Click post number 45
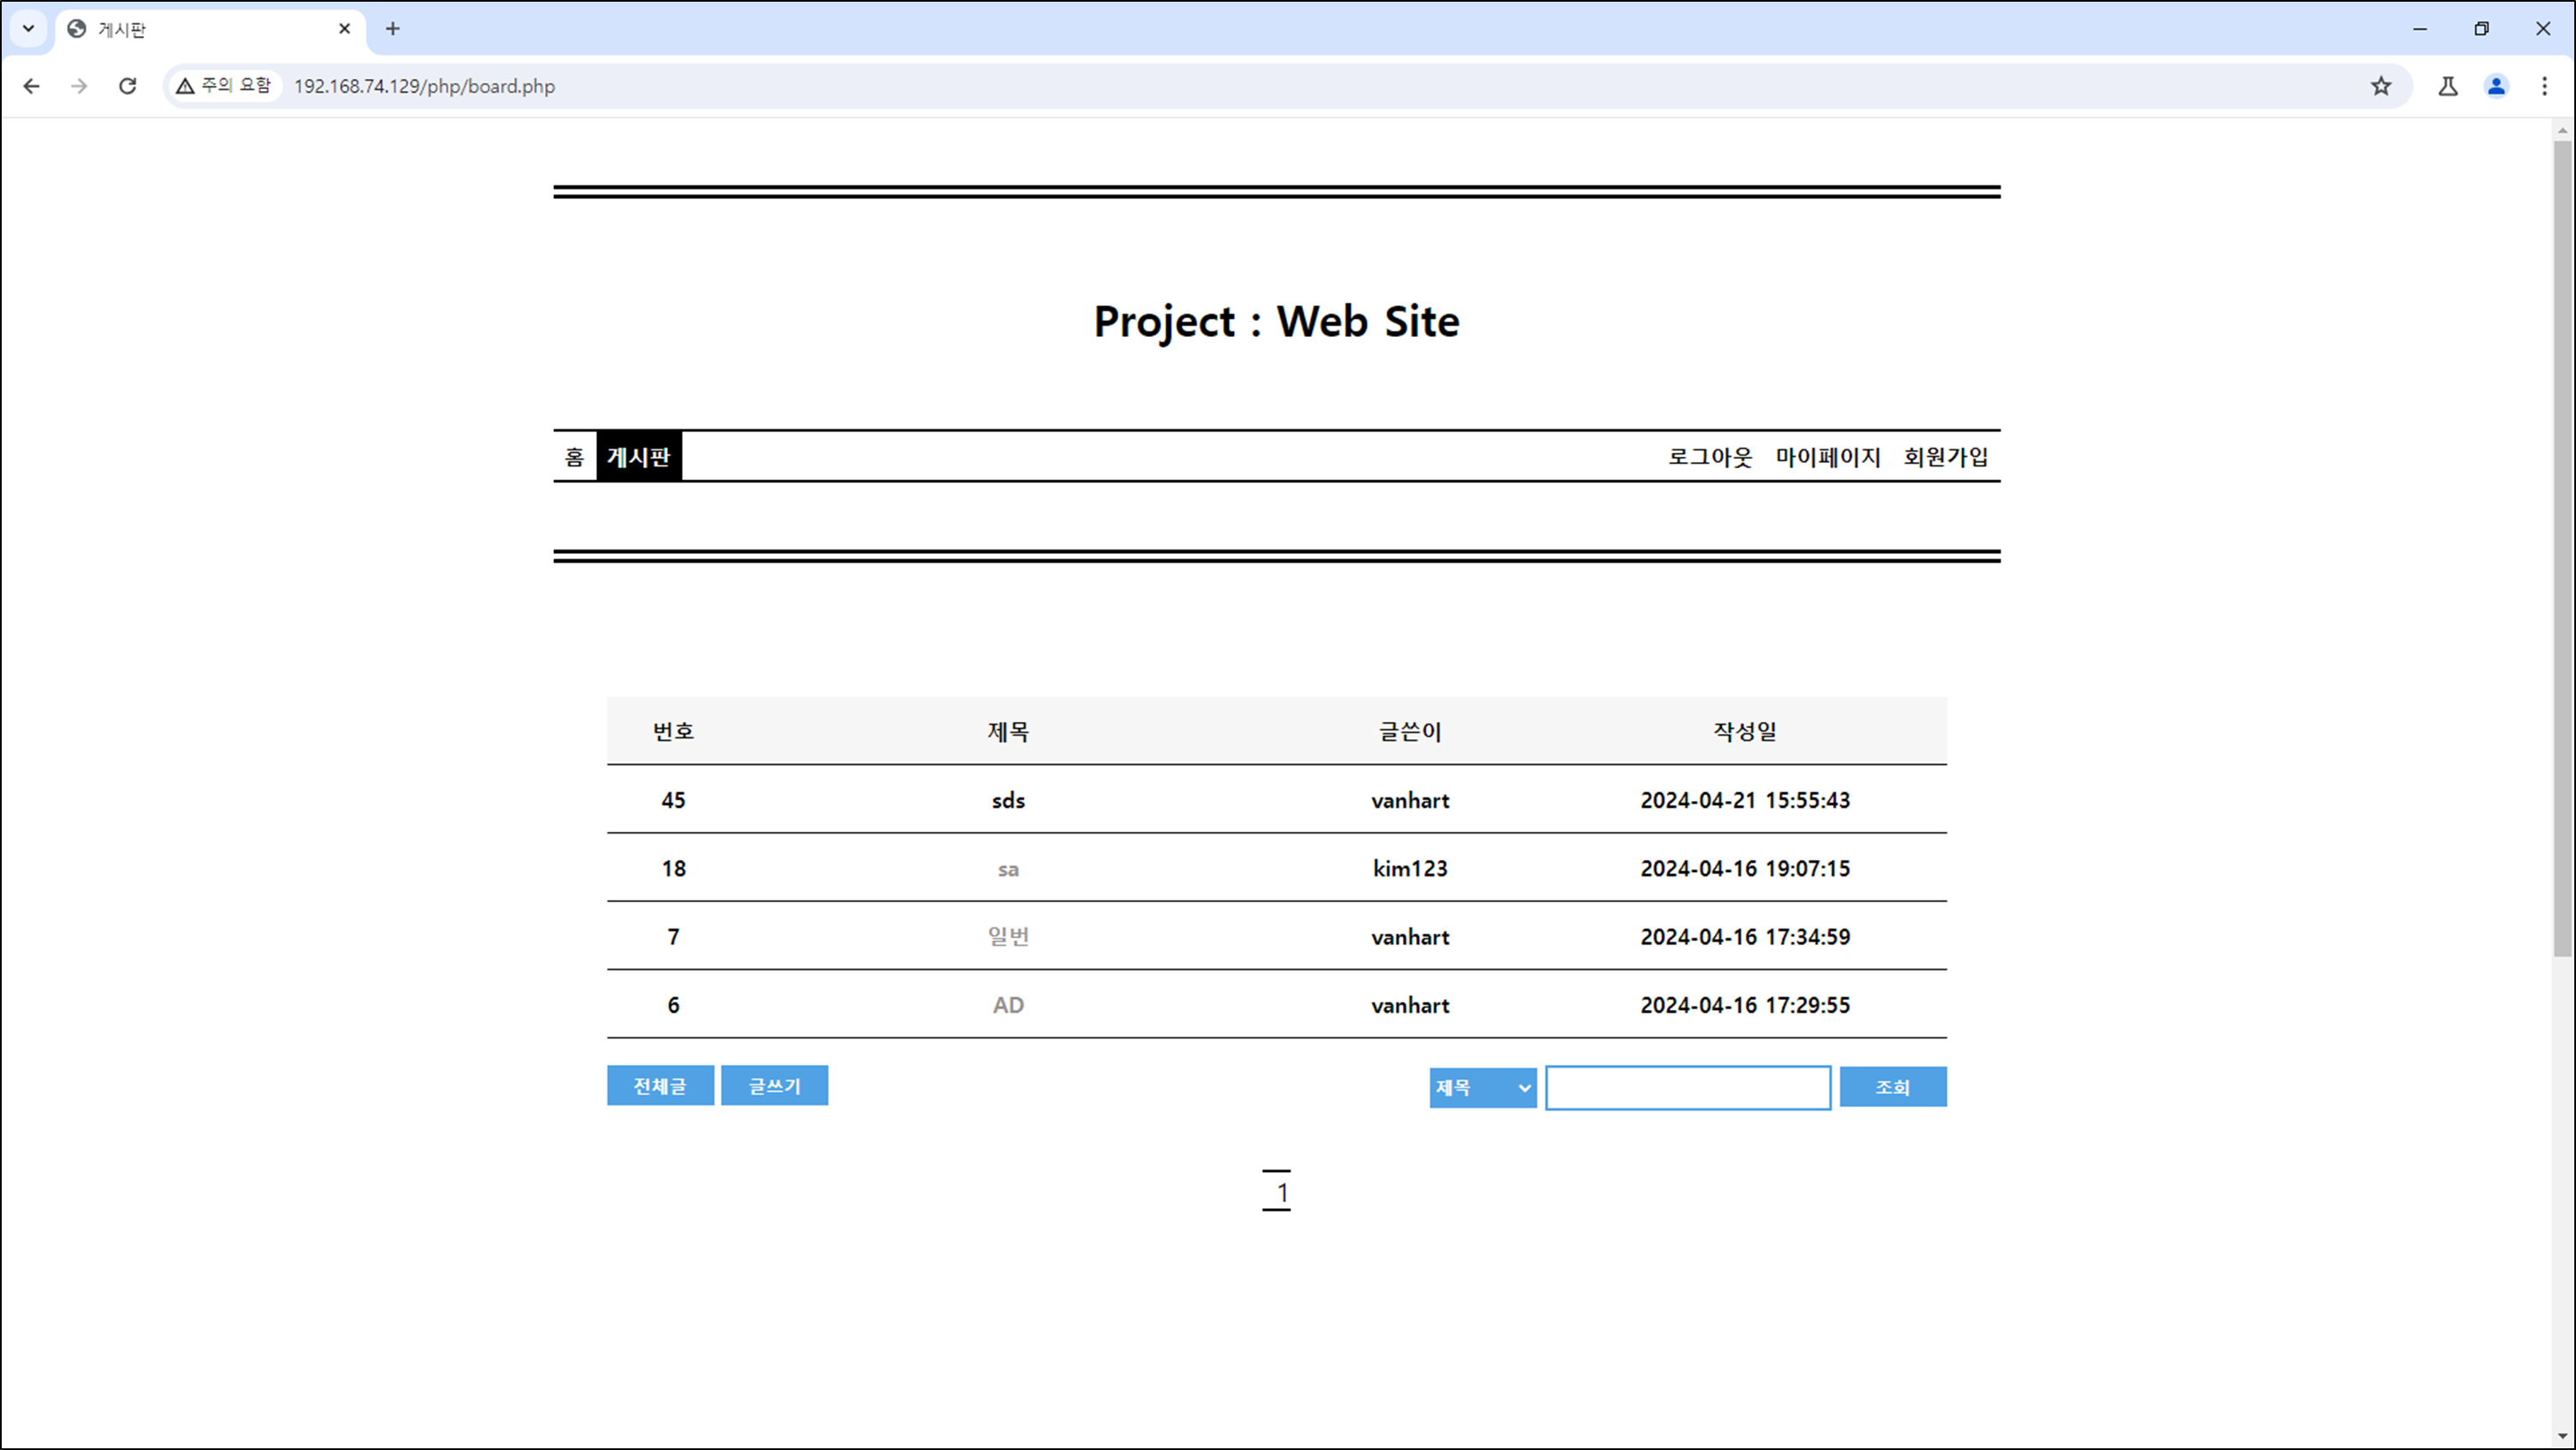The width and height of the screenshot is (2576, 1450). point(673,800)
